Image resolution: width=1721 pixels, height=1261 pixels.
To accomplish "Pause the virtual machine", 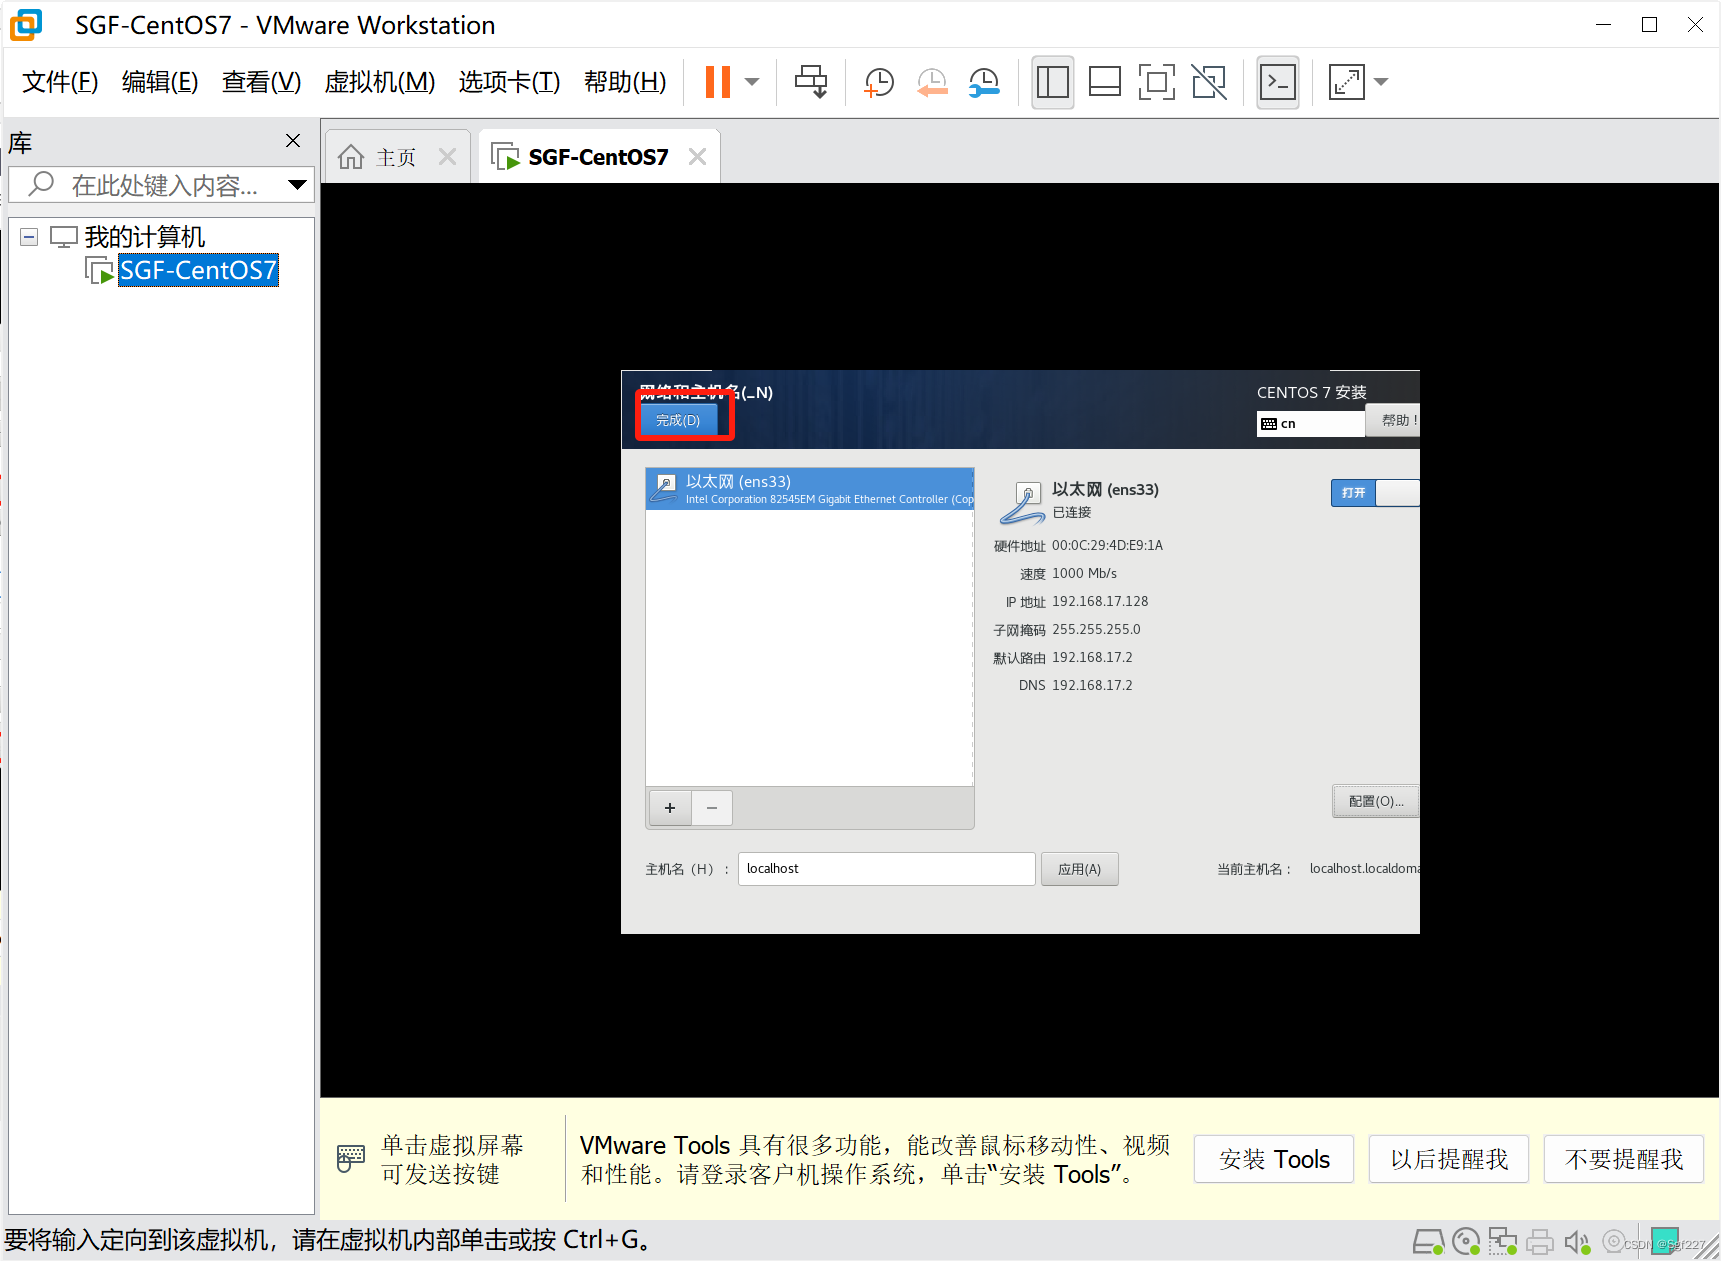I will (x=717, y=82).
